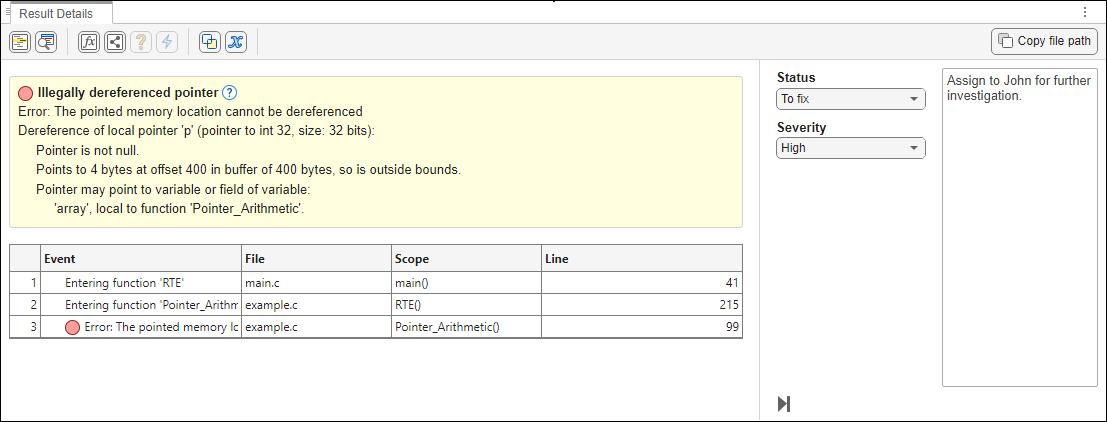This screenshot has height=422, width=1107.
Task: Click the skip-to-end arrow icon
Action: (784, 404)
